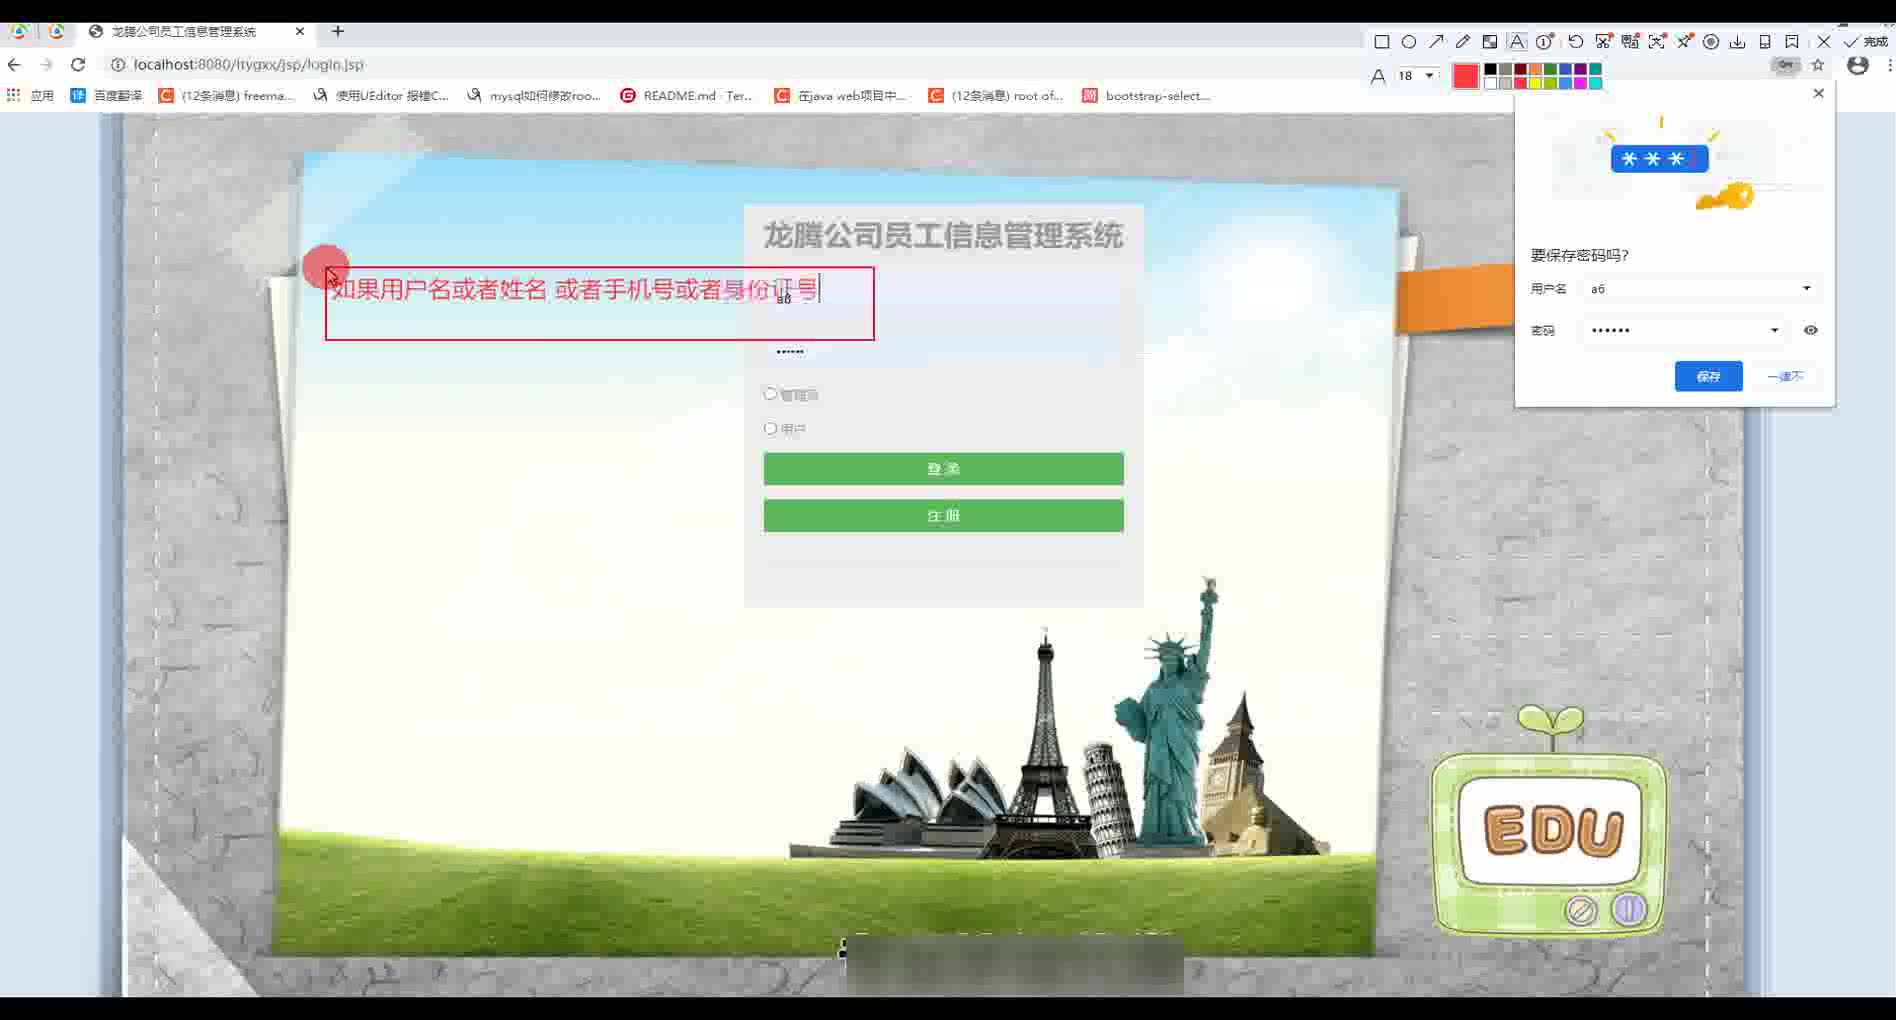Open the bootstrap-select bookmark
Image resolution: width=1896 pixels, height=1020 pixels.
[x=1146, y=96]
